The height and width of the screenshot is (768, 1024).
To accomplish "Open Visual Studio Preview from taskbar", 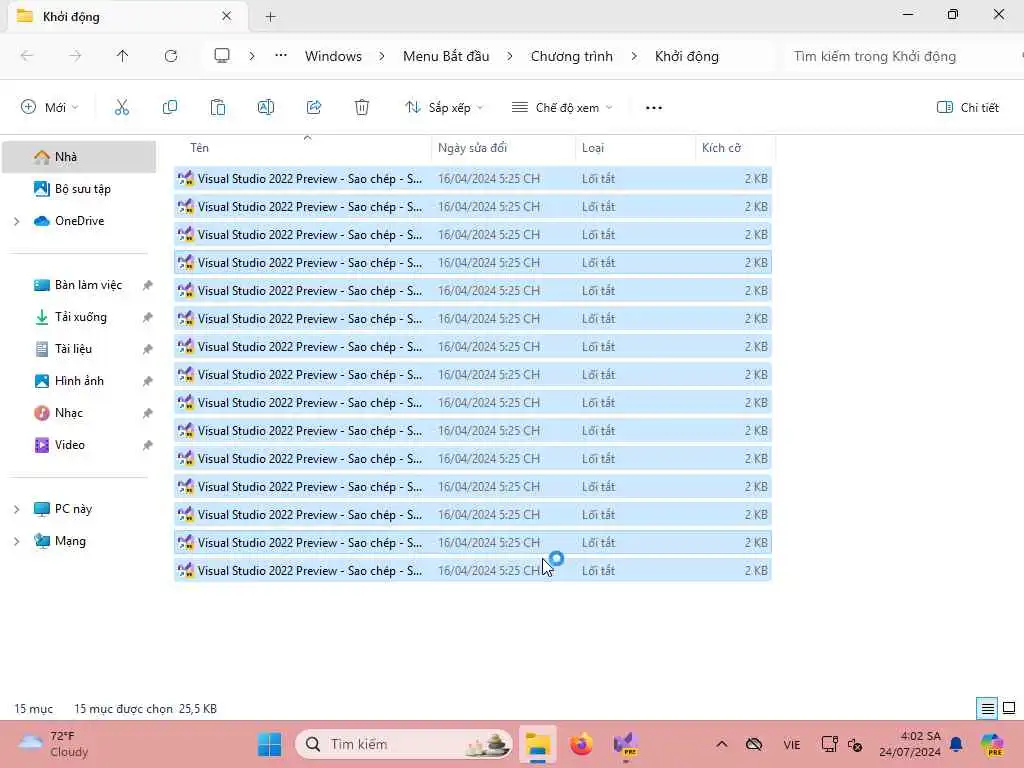I will tap(625, 744).
